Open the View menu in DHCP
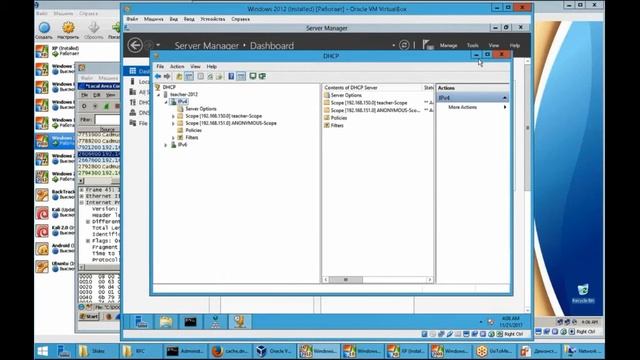The image size is (640, 360). click(195, 66)
